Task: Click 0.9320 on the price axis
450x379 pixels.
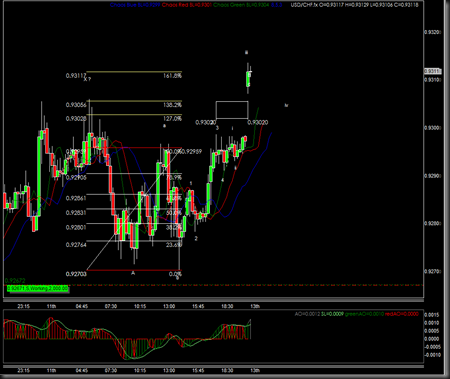Action: (x=432, y=32)
